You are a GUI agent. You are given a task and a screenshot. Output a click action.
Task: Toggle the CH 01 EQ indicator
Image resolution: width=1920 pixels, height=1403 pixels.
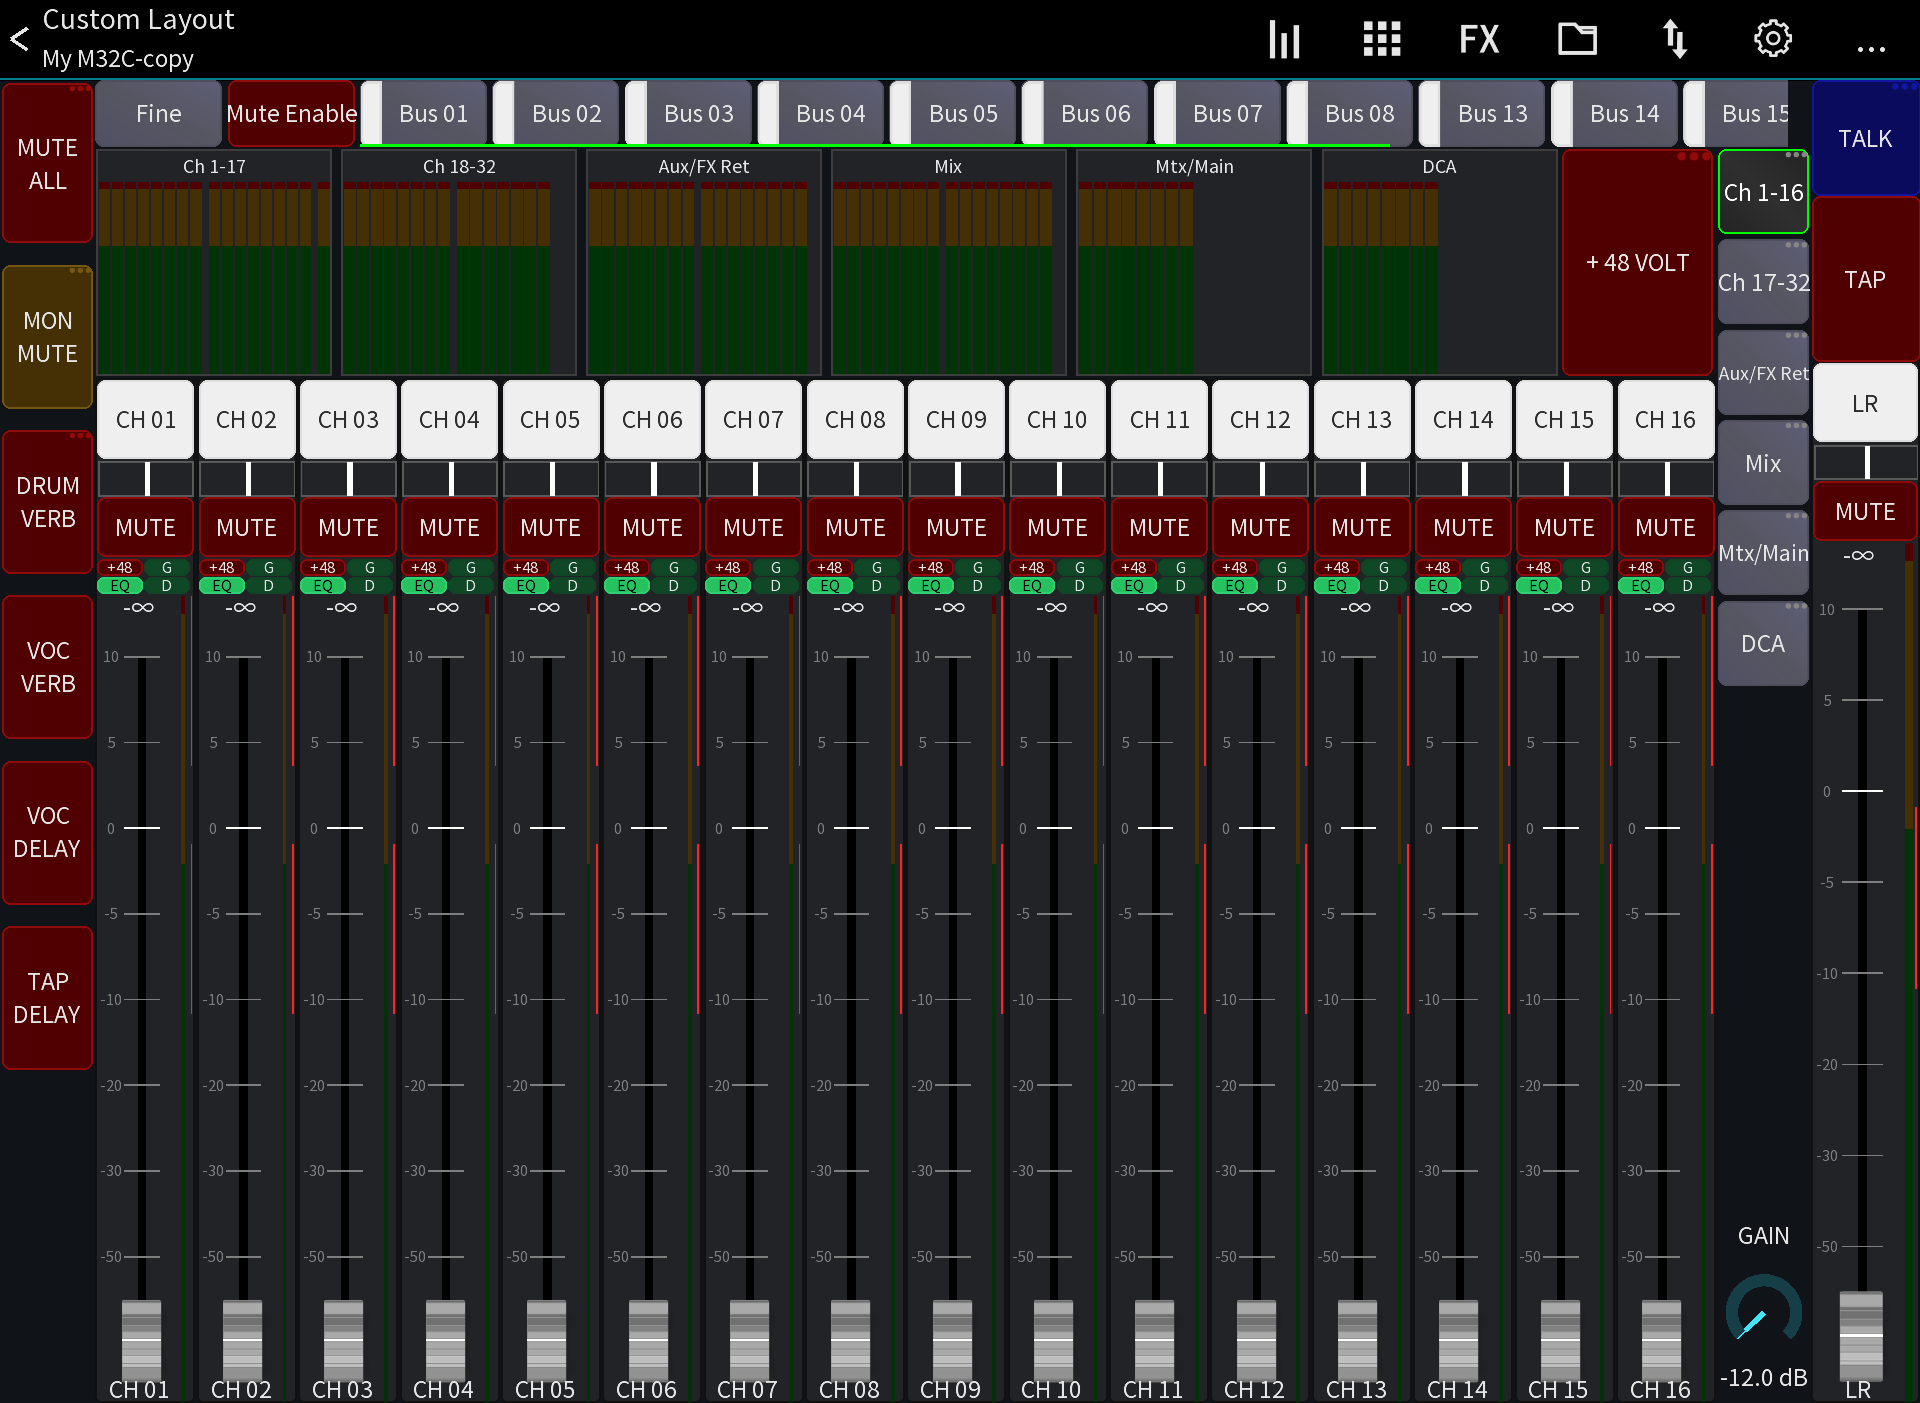pyautogui.click(x=120, y=586)
